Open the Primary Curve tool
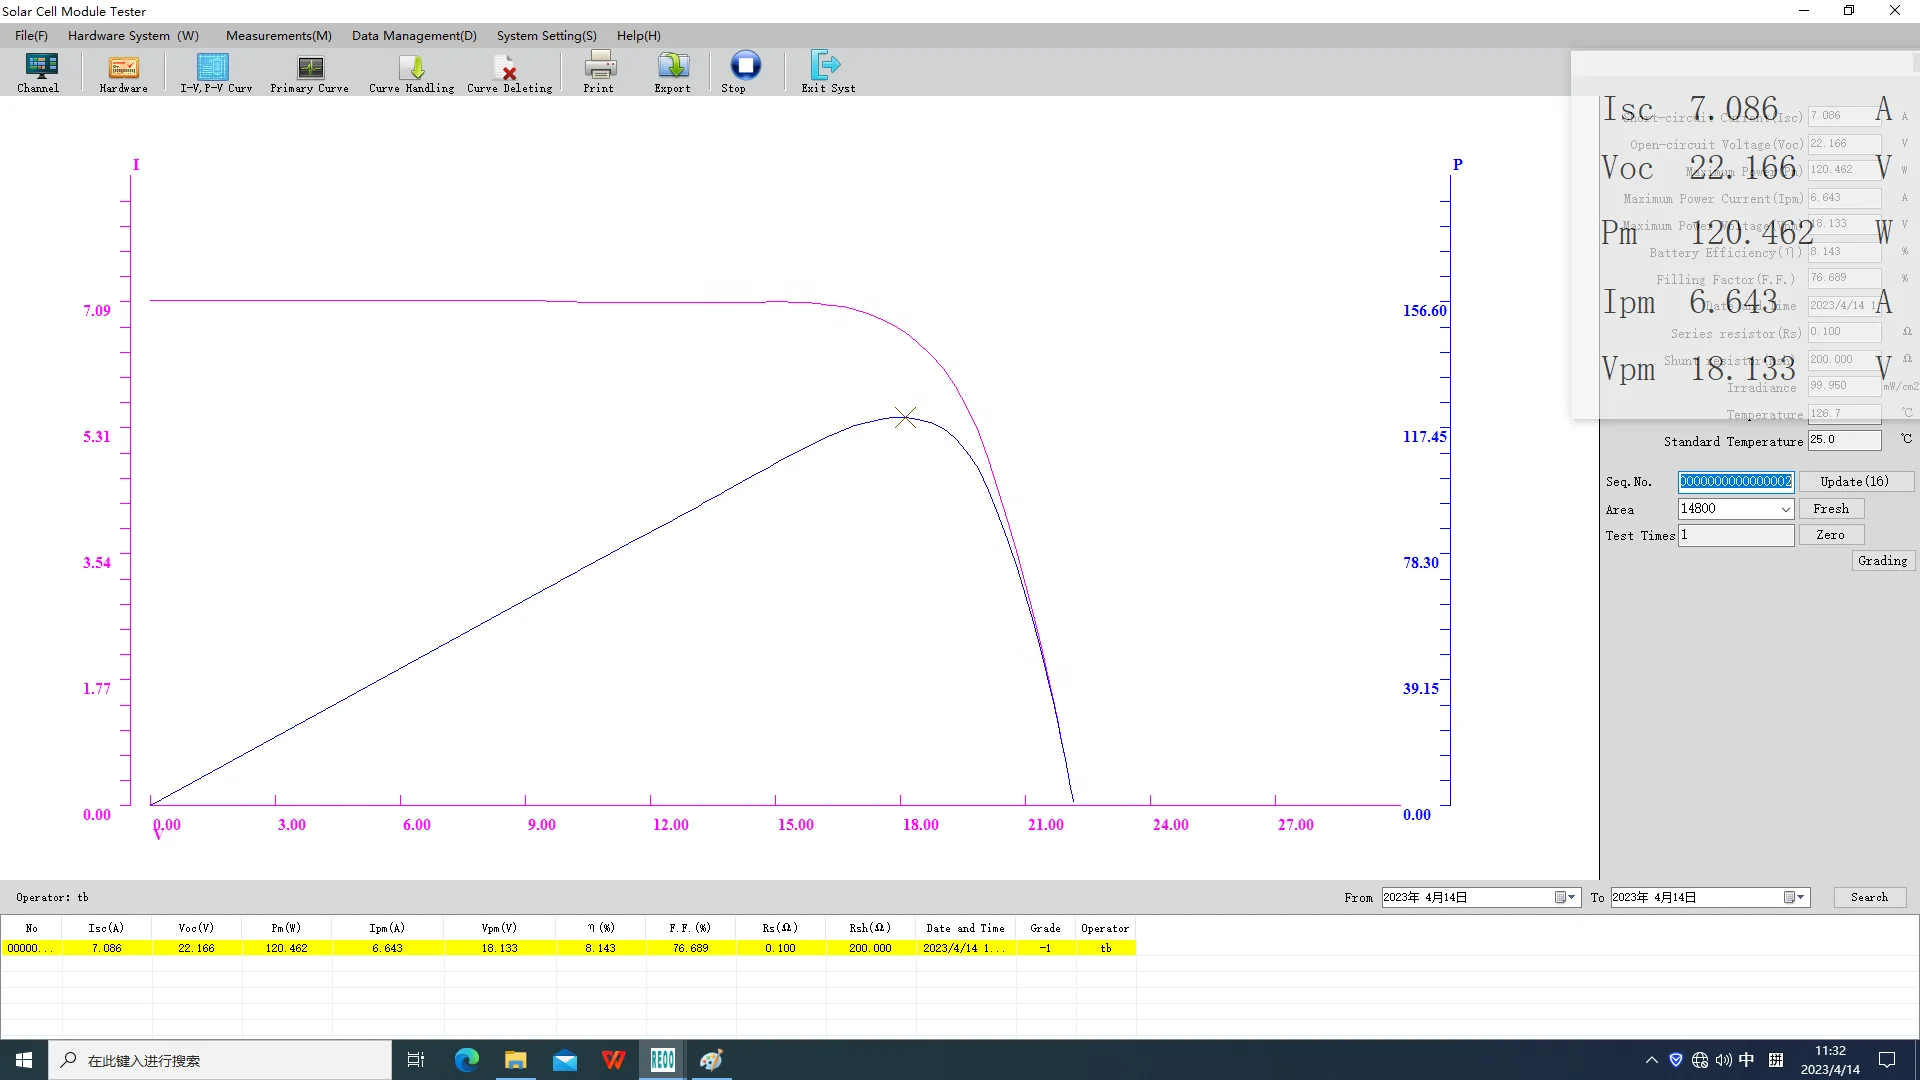 click(x=309, y=72)
